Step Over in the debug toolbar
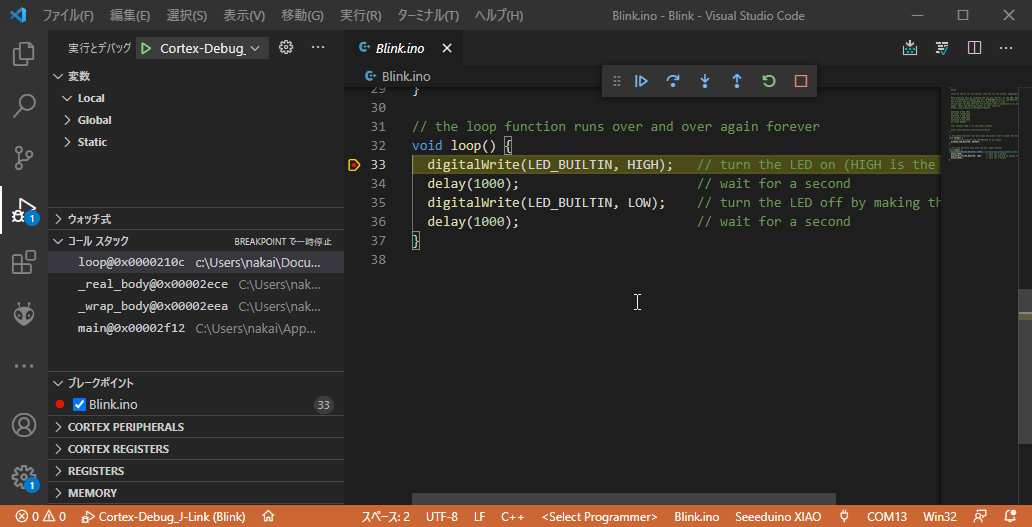Viewport: 1032px width, 527px height. [673, 81]
